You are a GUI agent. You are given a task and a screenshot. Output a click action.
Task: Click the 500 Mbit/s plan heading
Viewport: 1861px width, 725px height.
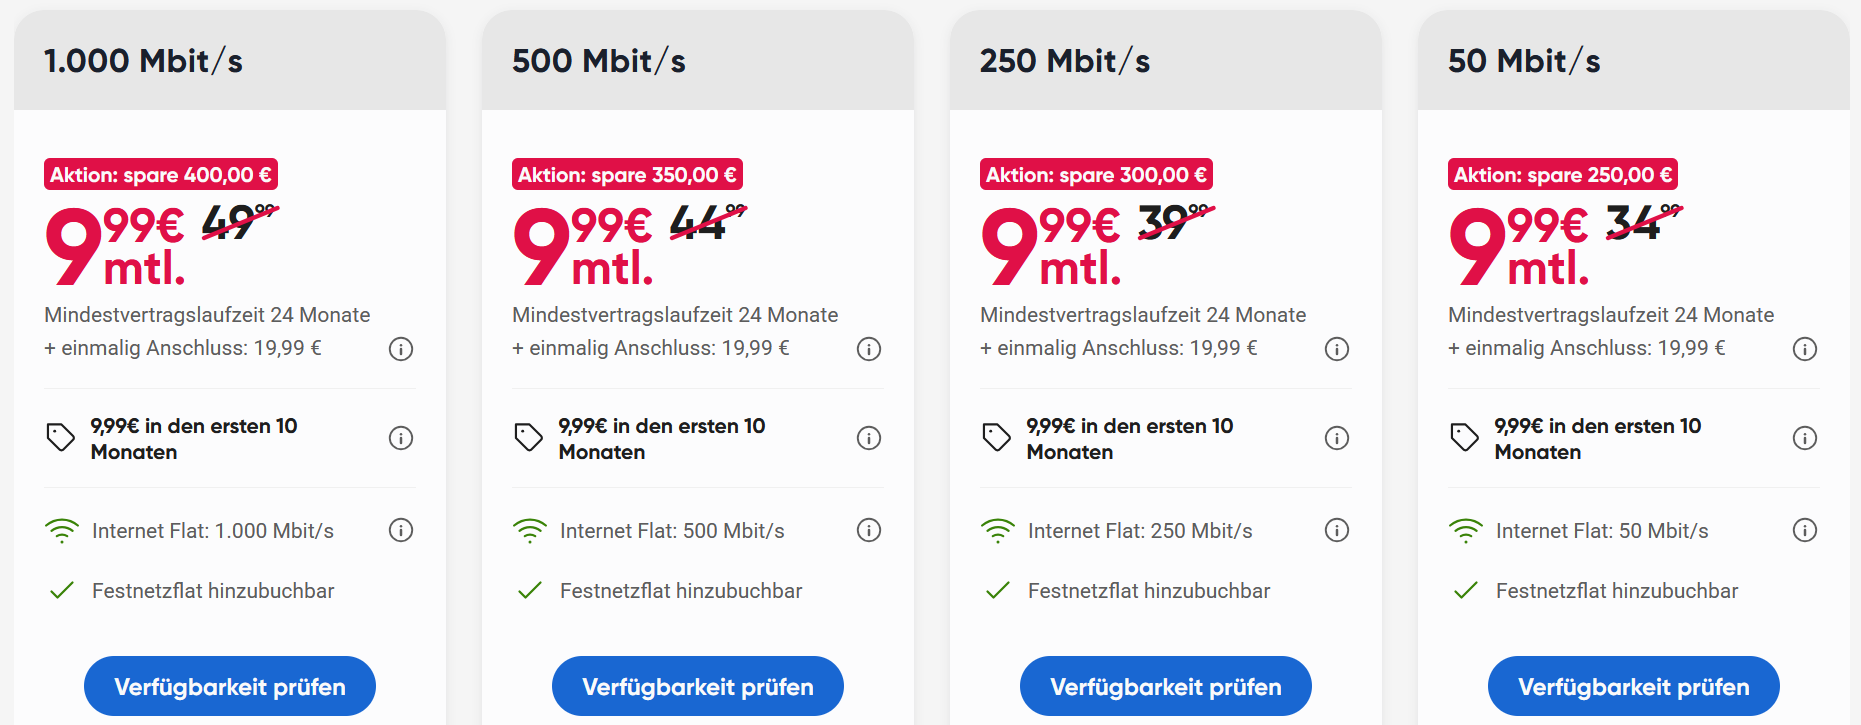tap(599, 61)
